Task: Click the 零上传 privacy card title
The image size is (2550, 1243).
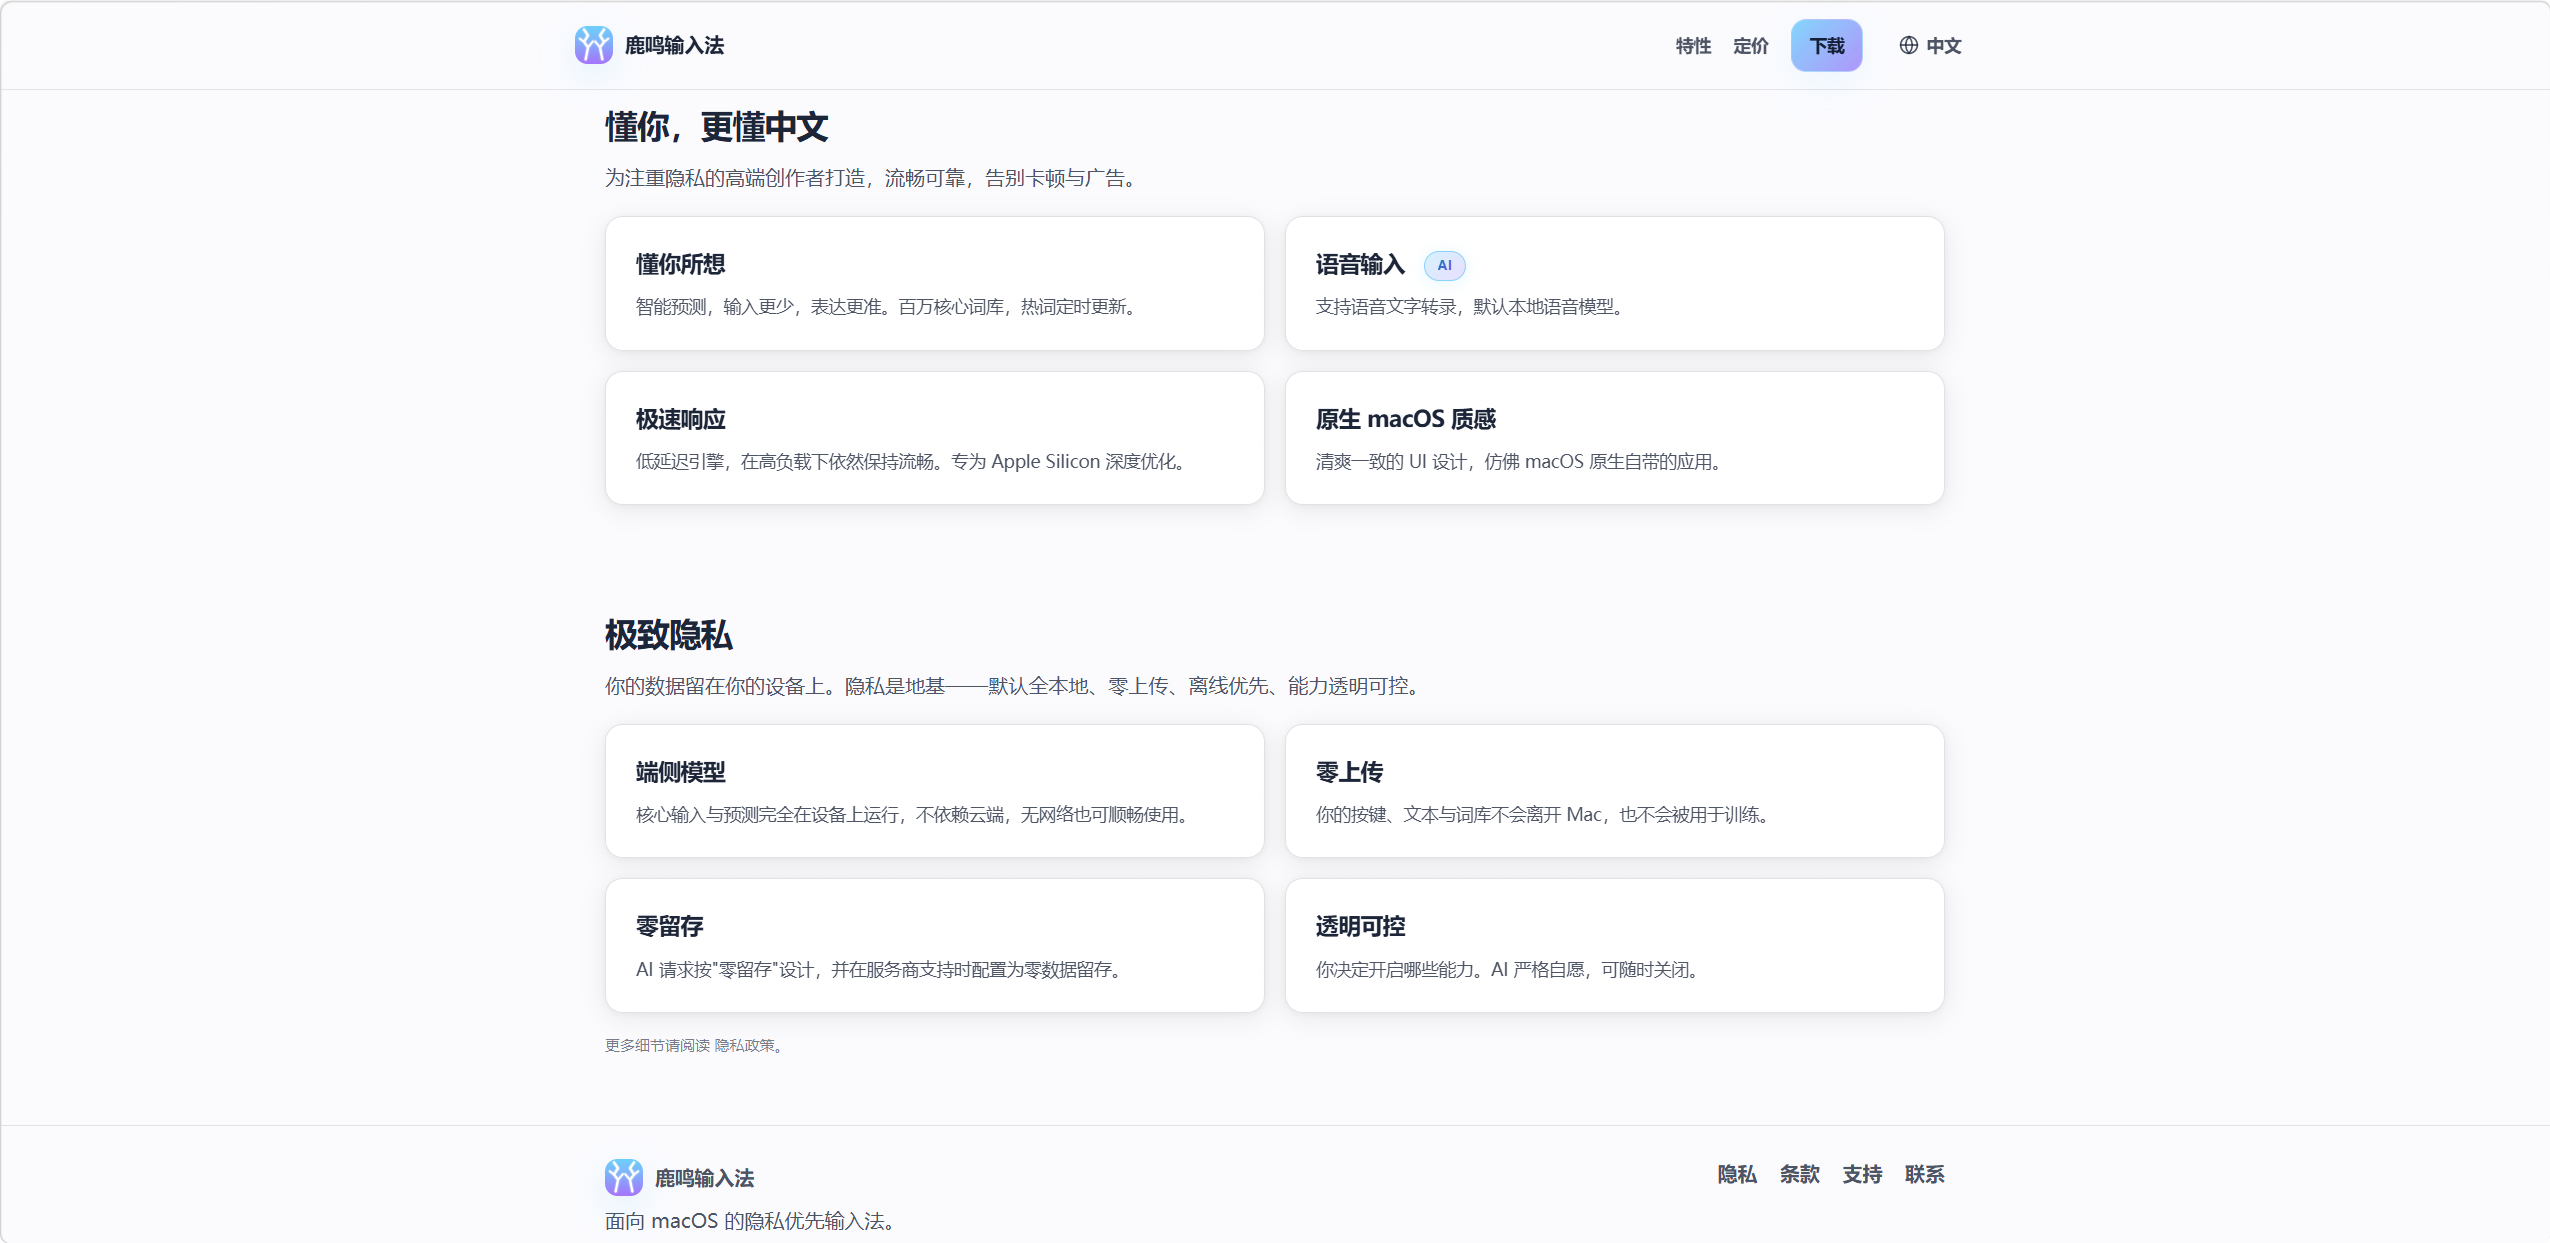Action: tap(1349, 772)
